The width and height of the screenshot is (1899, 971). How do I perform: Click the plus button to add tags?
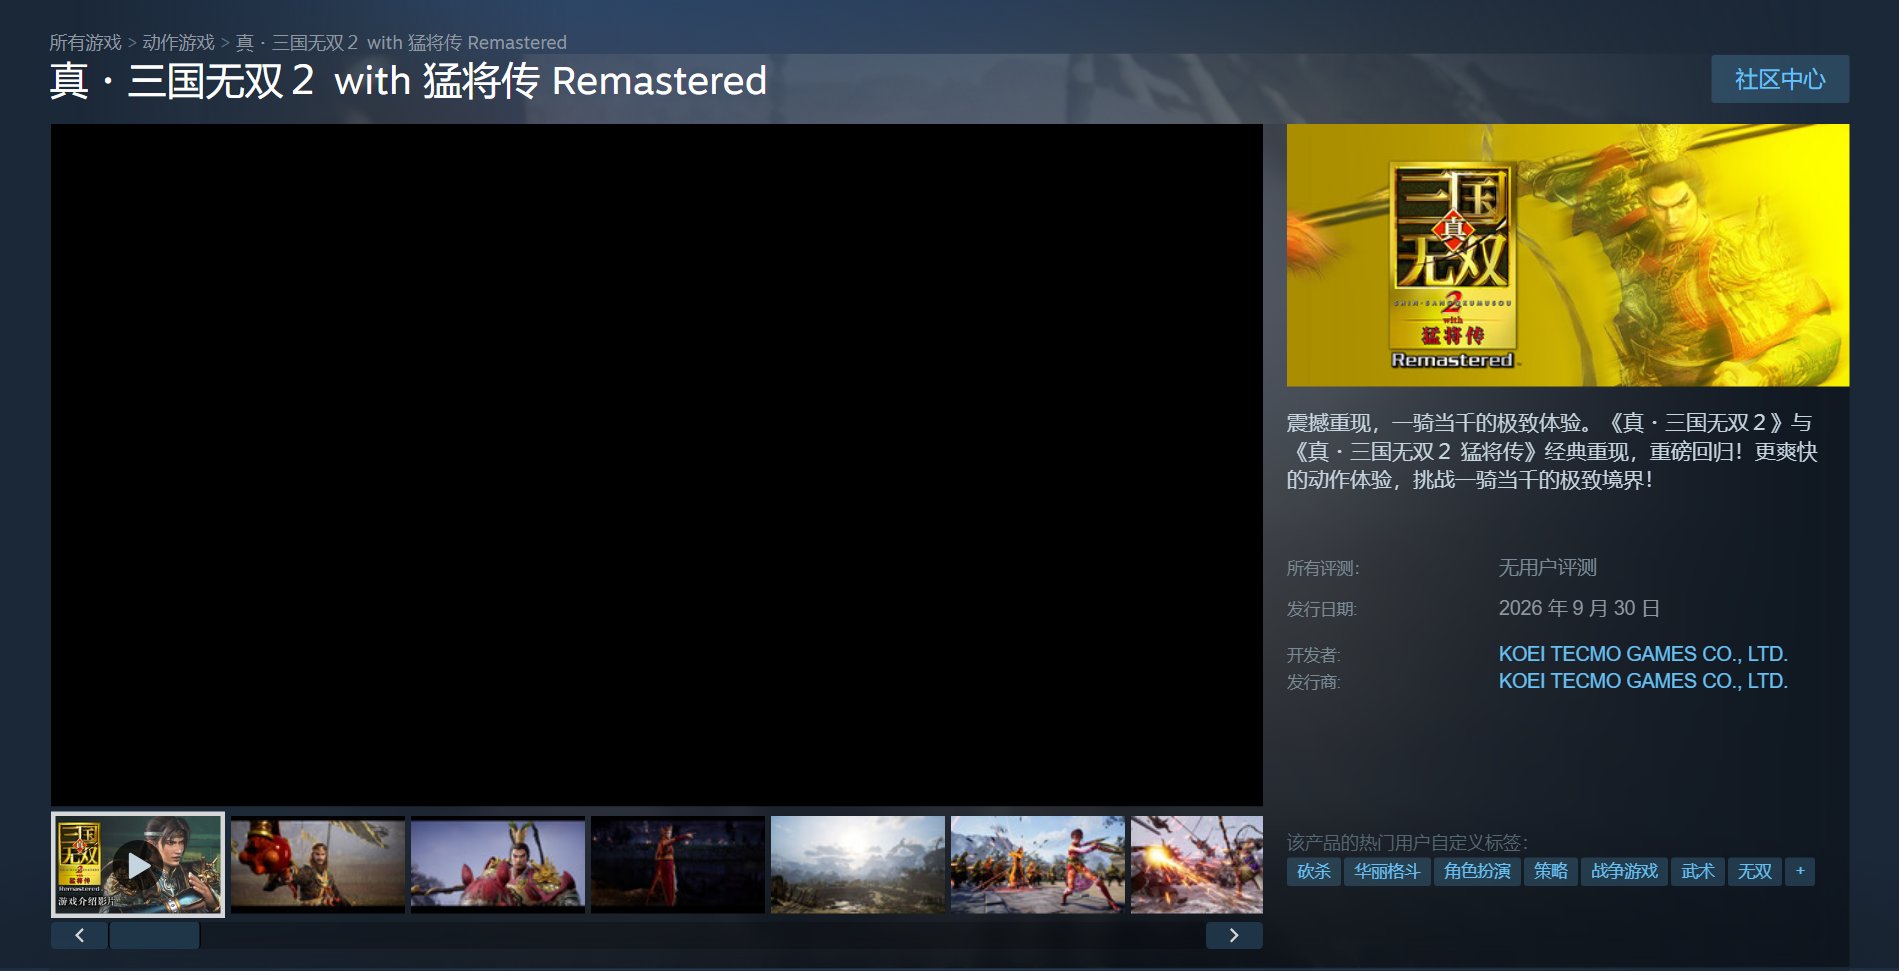(x=1800, y=871)
